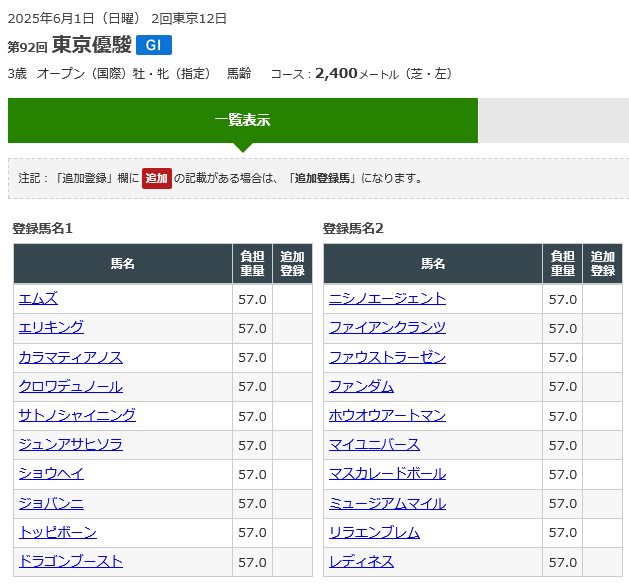Open horse link エムズ
This screenshot has width=629, height=587.
coord(38,298)
